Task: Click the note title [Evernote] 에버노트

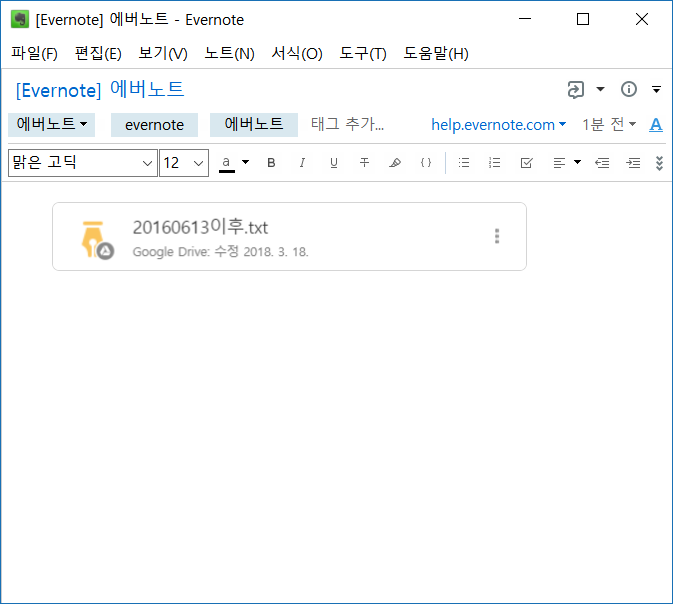Action: 100,90
